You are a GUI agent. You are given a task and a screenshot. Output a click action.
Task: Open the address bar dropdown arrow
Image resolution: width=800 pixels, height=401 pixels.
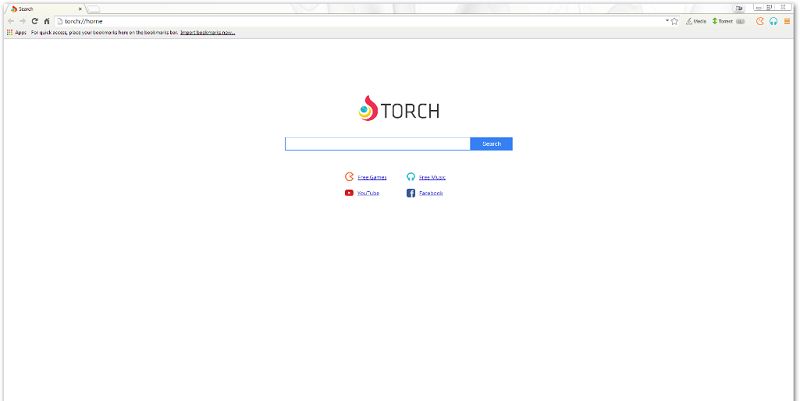(667, 21)
